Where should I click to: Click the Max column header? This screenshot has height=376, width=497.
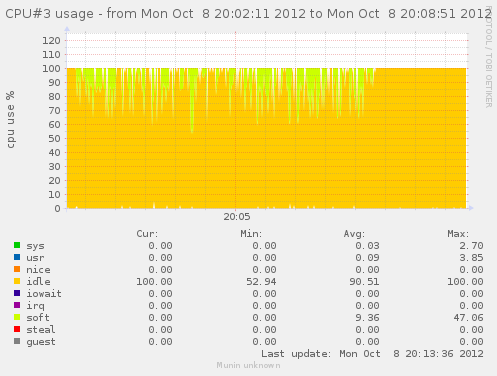458,234
